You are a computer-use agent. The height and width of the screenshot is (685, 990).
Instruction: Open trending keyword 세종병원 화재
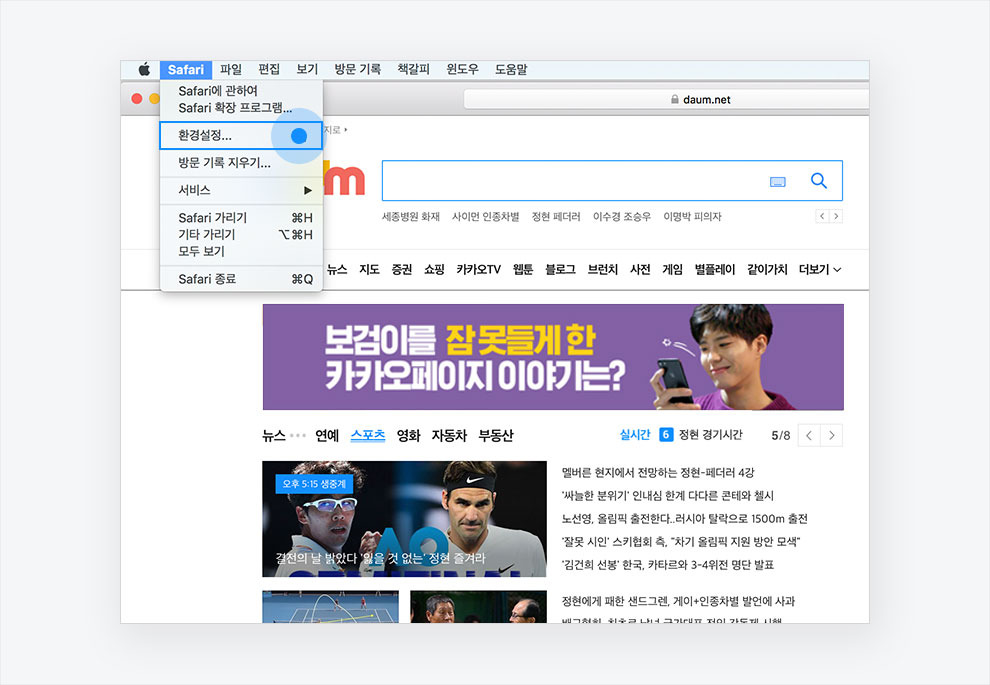(x=410, y=217)
